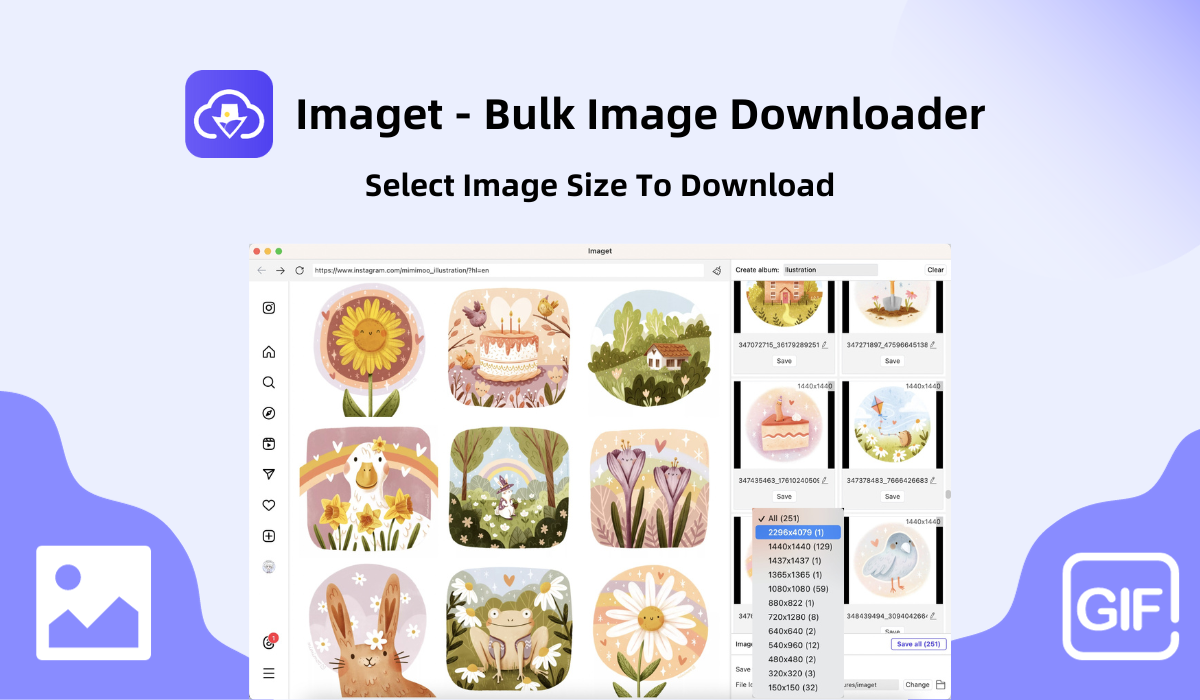Choose the 2296x4079 (1) size option
The width and height of the screenshot is (1200, 700).
click(799, 532)
